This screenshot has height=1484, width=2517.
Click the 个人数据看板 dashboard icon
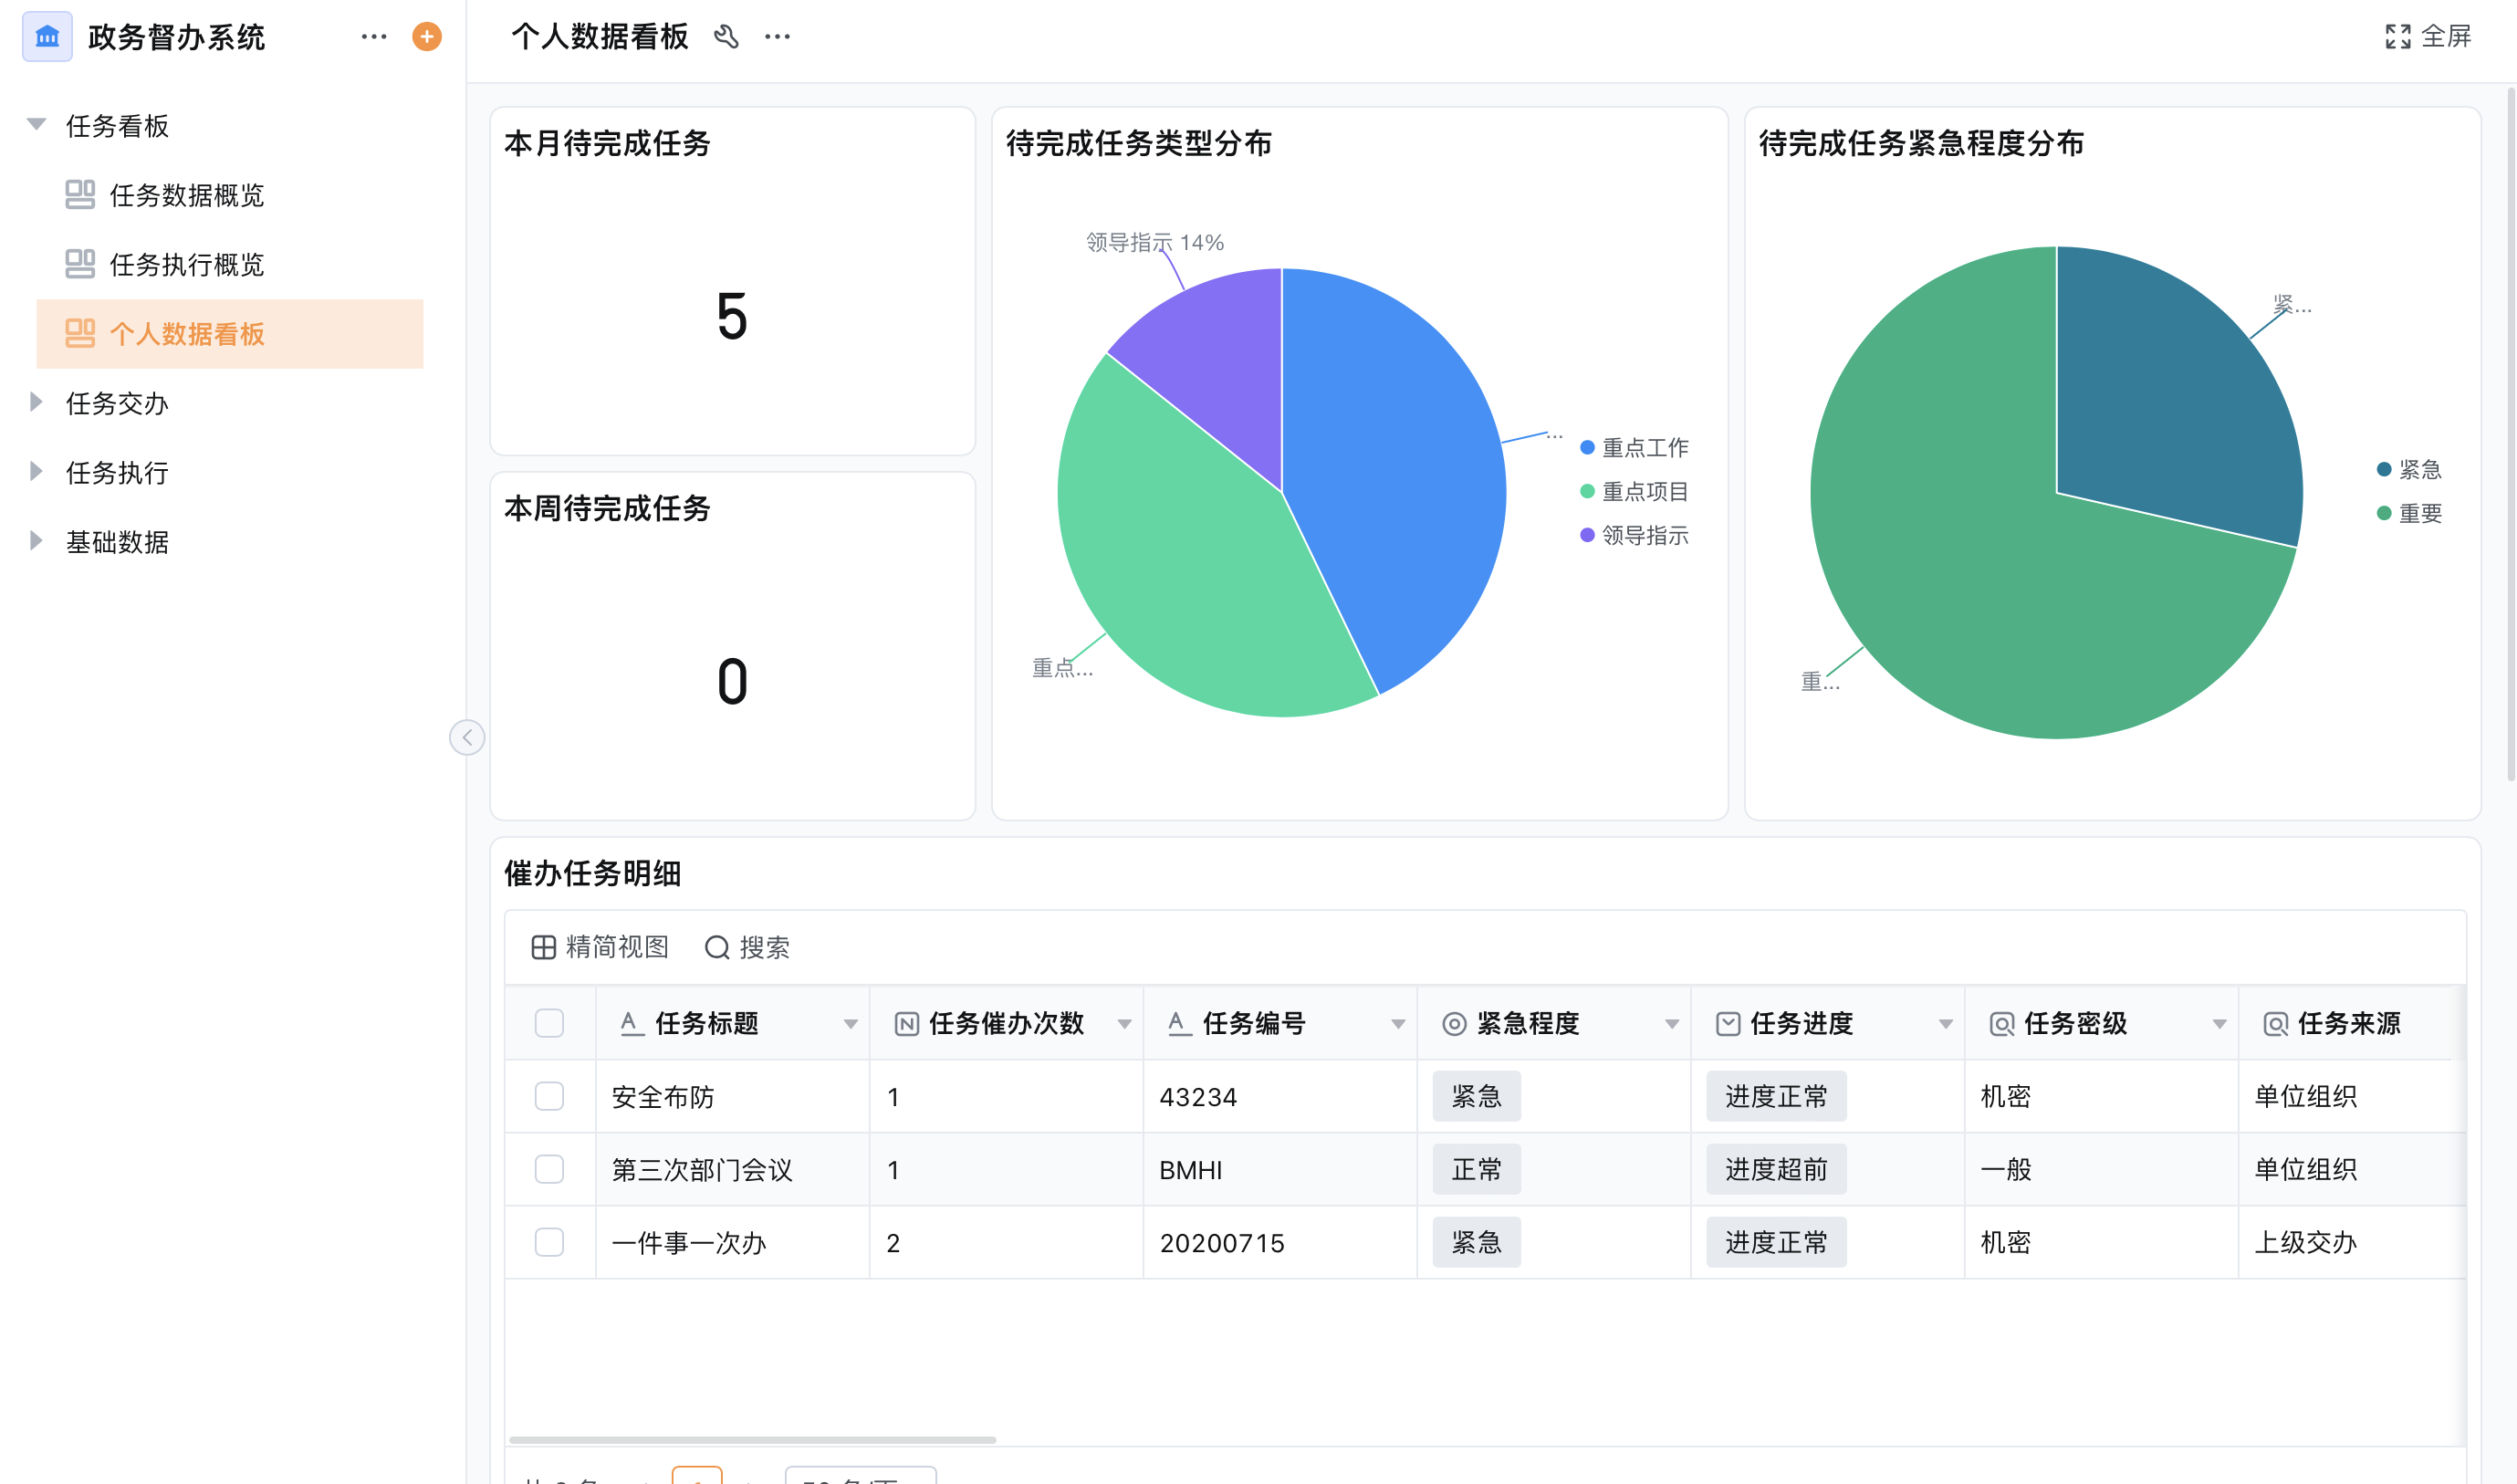coord(80,333)
